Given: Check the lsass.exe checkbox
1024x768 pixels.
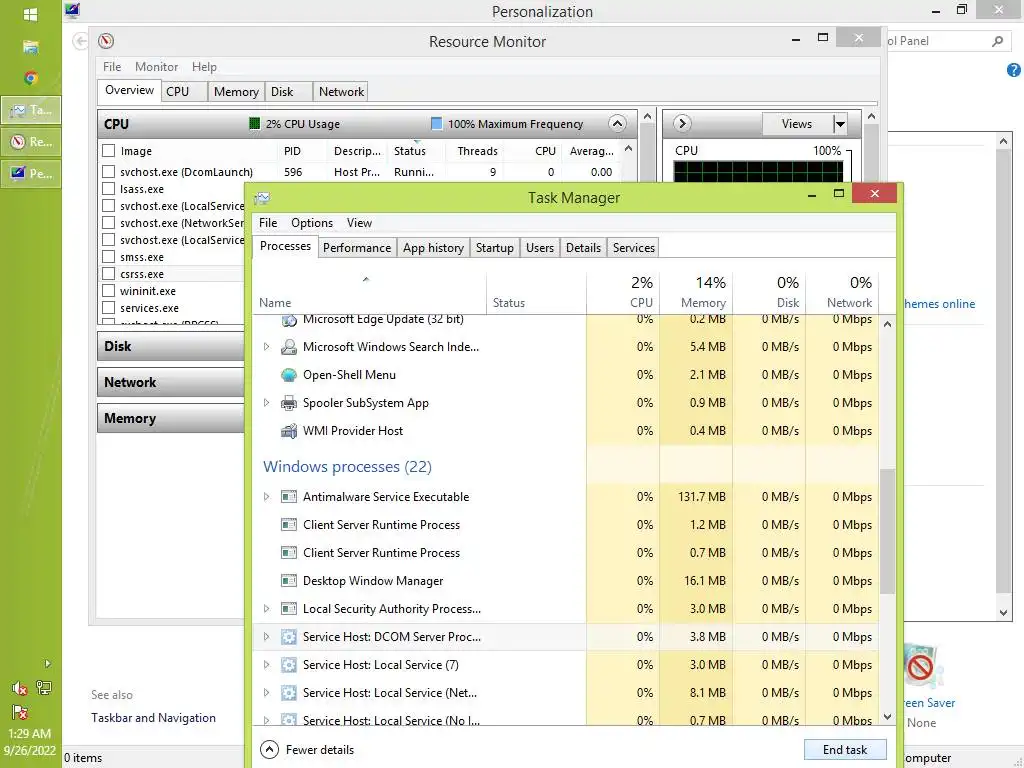Looking at the screenshot, I should point(108,189).
